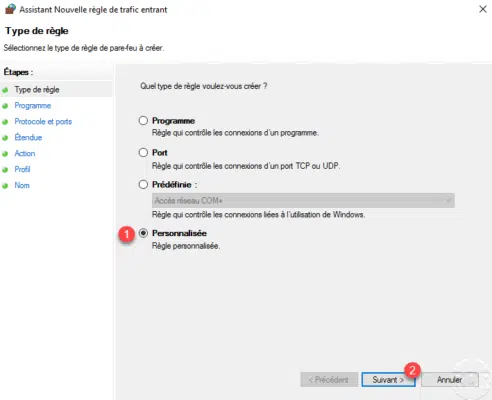Close the rule wizard window
Viewport: 492px width, 400px height.
click(x=483, y=9)
